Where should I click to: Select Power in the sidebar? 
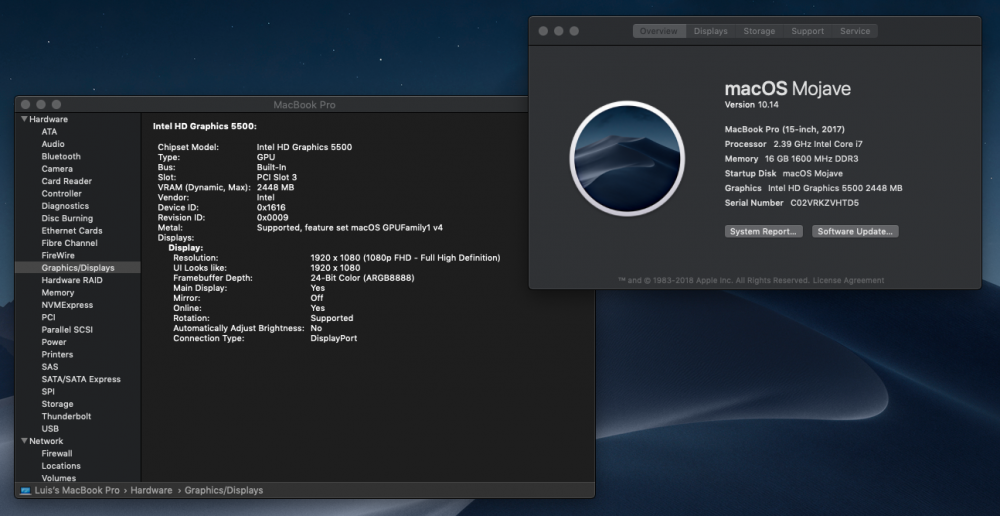click(x=54, y=342)
